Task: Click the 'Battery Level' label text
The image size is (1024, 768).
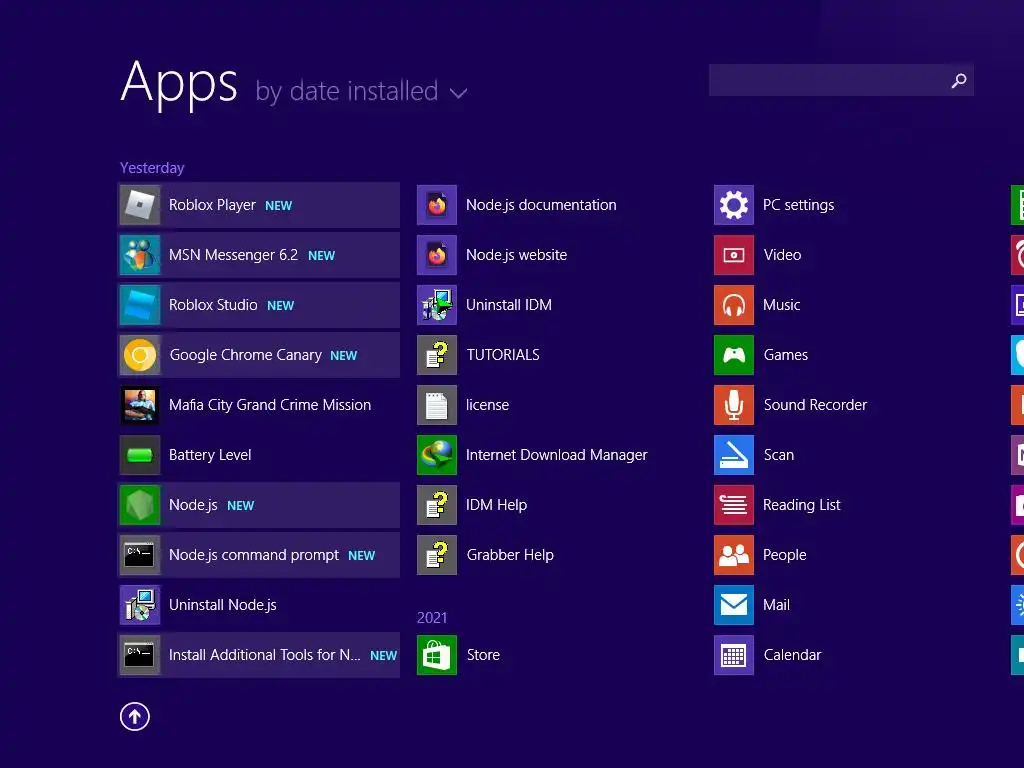Action: pyautogui.click(x=210, y=455)
